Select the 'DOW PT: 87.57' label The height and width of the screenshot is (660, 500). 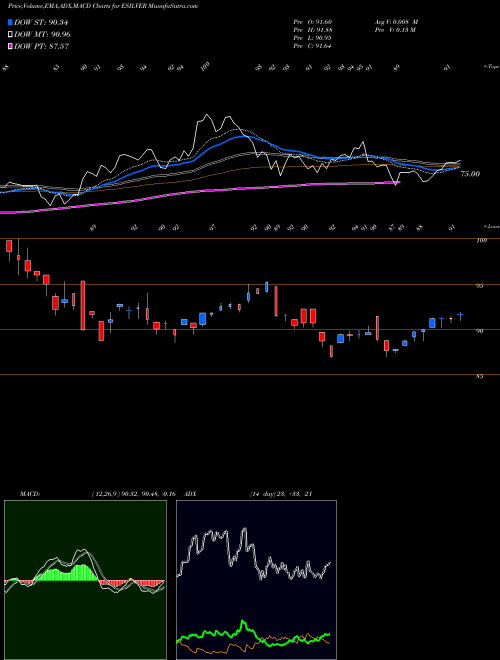point(41,47)
